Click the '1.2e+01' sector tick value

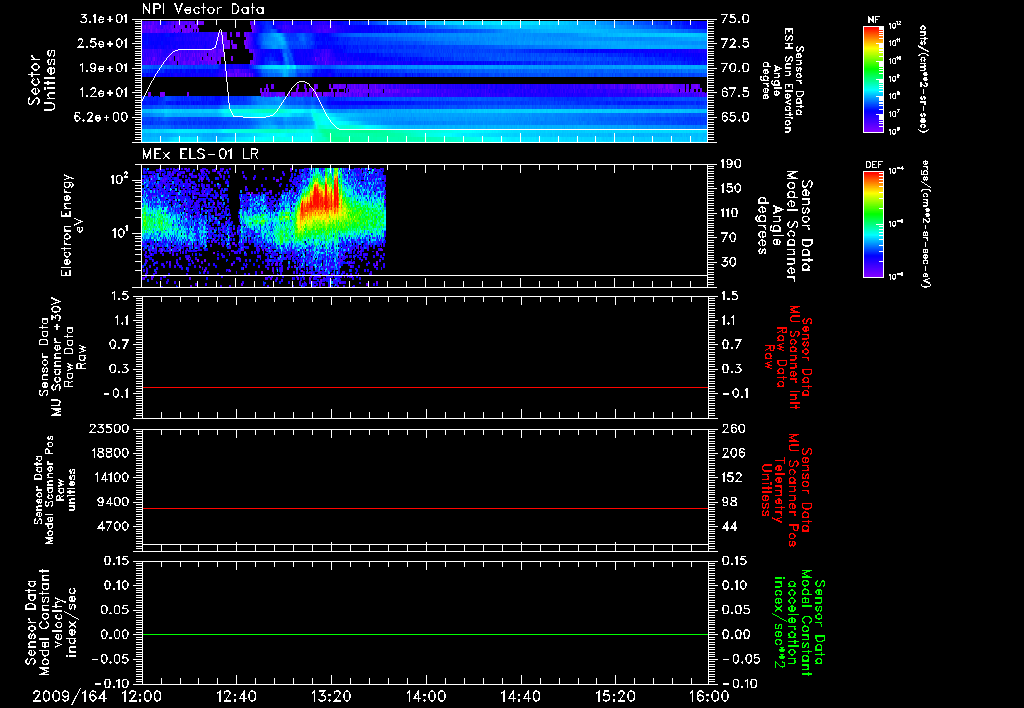click(x=104, y=93)
